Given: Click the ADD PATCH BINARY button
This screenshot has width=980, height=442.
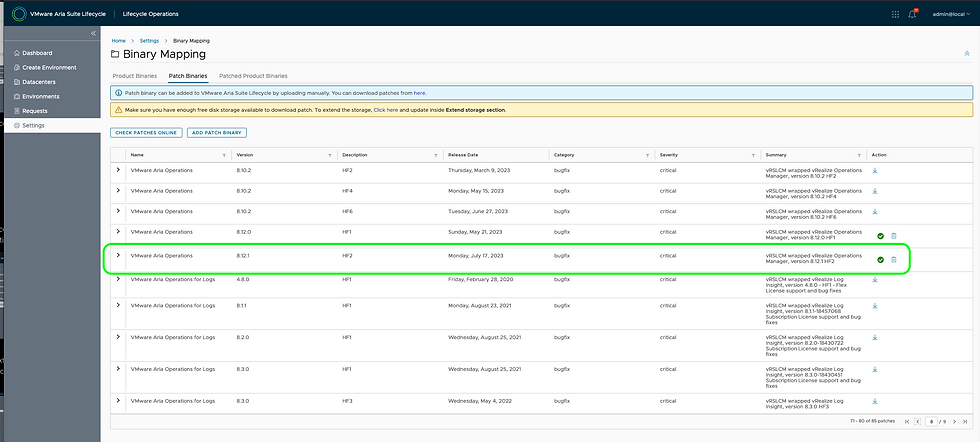Looking at the screenshot, I should 218,133.
